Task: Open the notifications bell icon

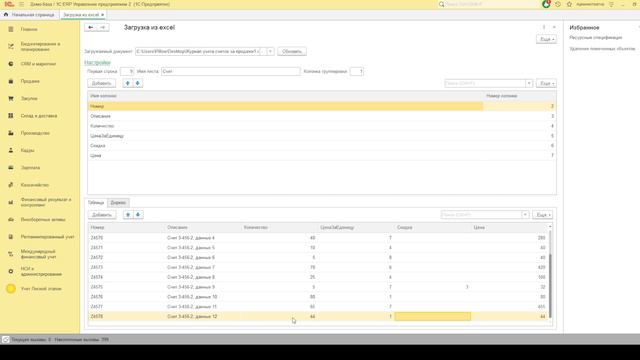Action: pos(546,4)
